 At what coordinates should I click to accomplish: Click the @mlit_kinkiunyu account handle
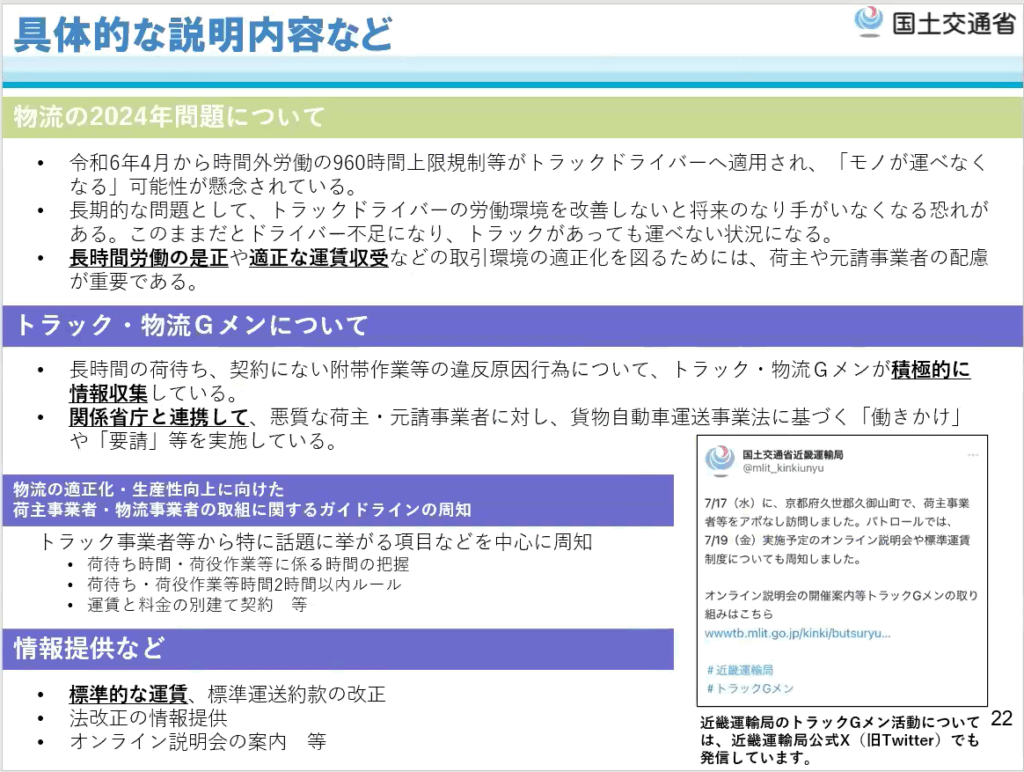(x=783, y=467)
